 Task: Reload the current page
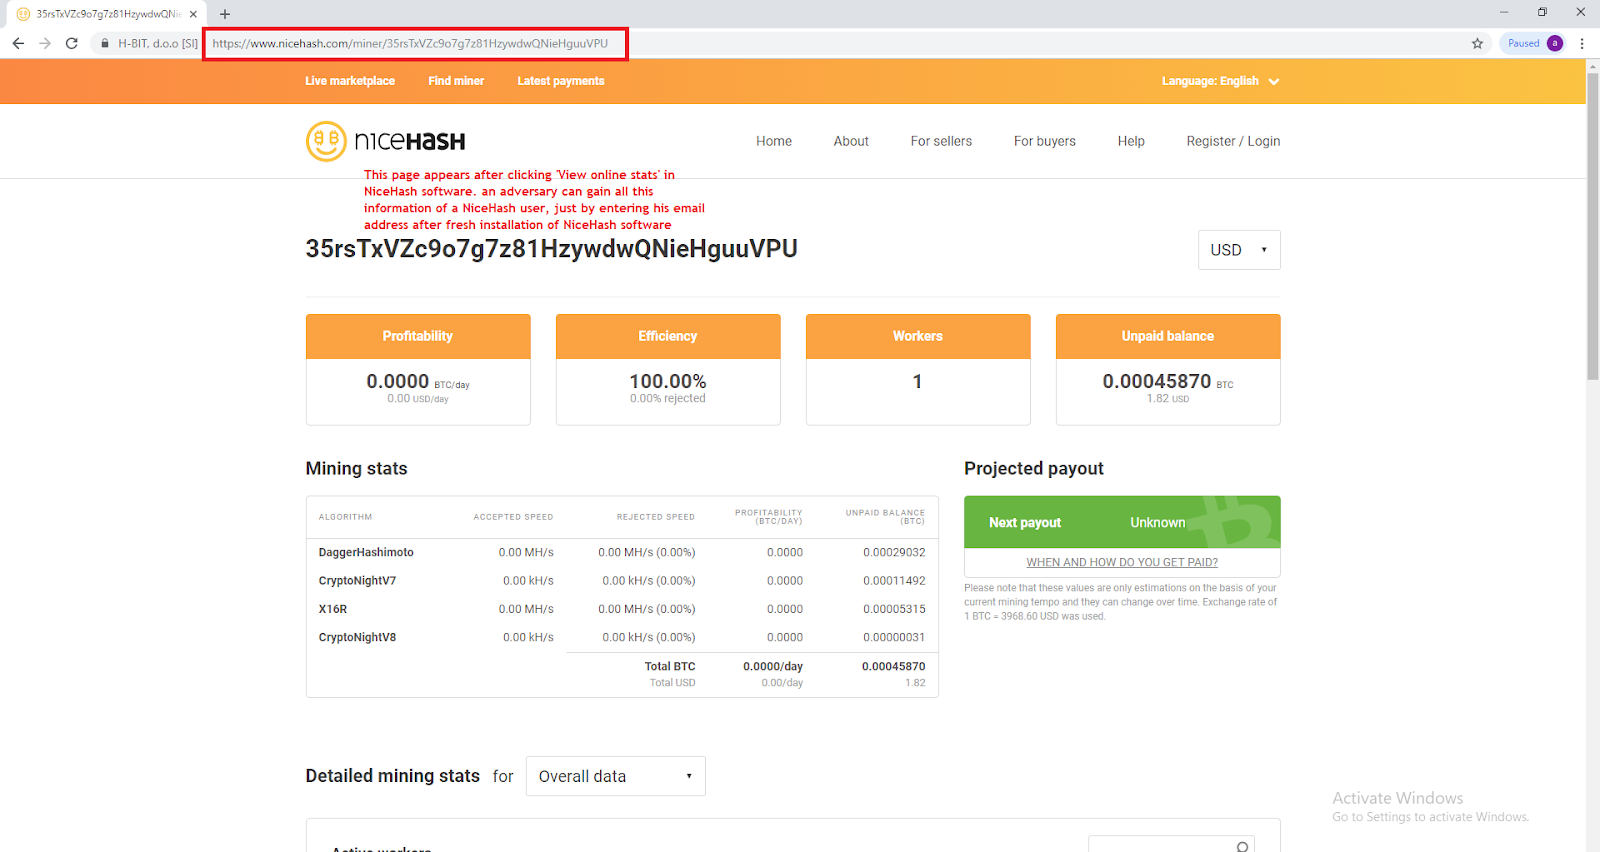click(x=72, y=43)
